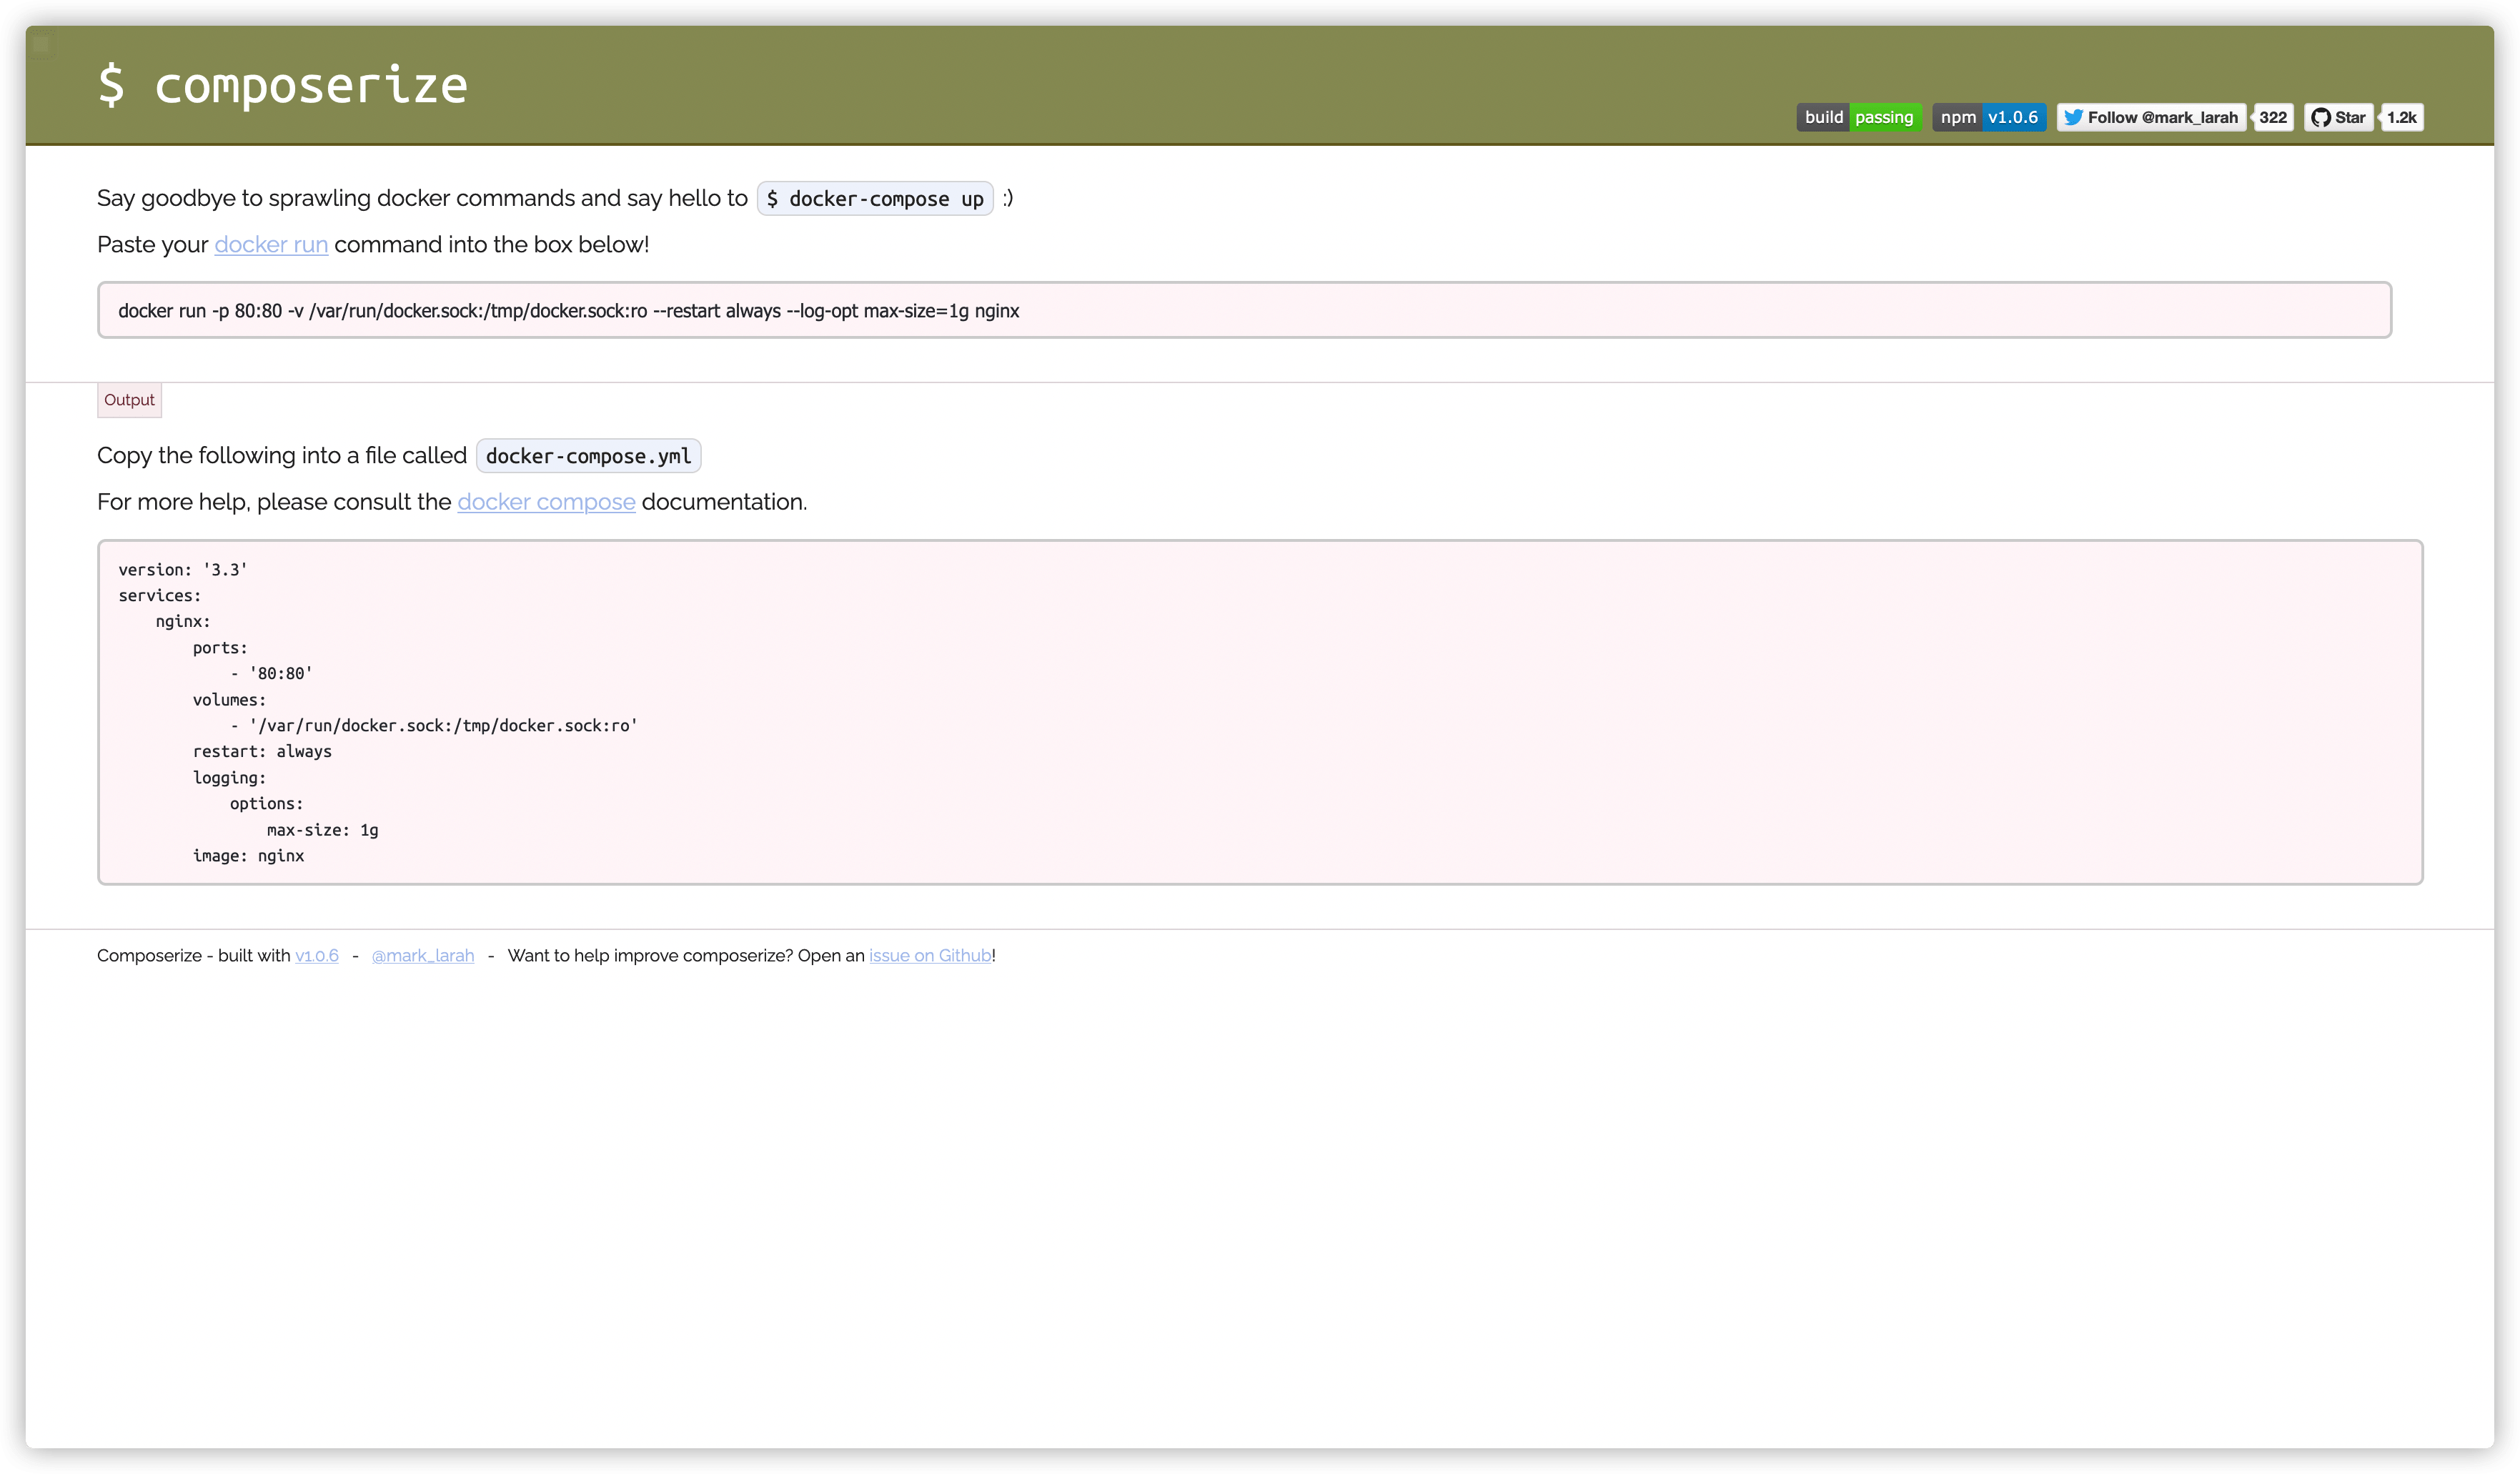Click the docker-compose.yml filename code chip
Screen dimensions: 2520x1474
tap(588, 457)
